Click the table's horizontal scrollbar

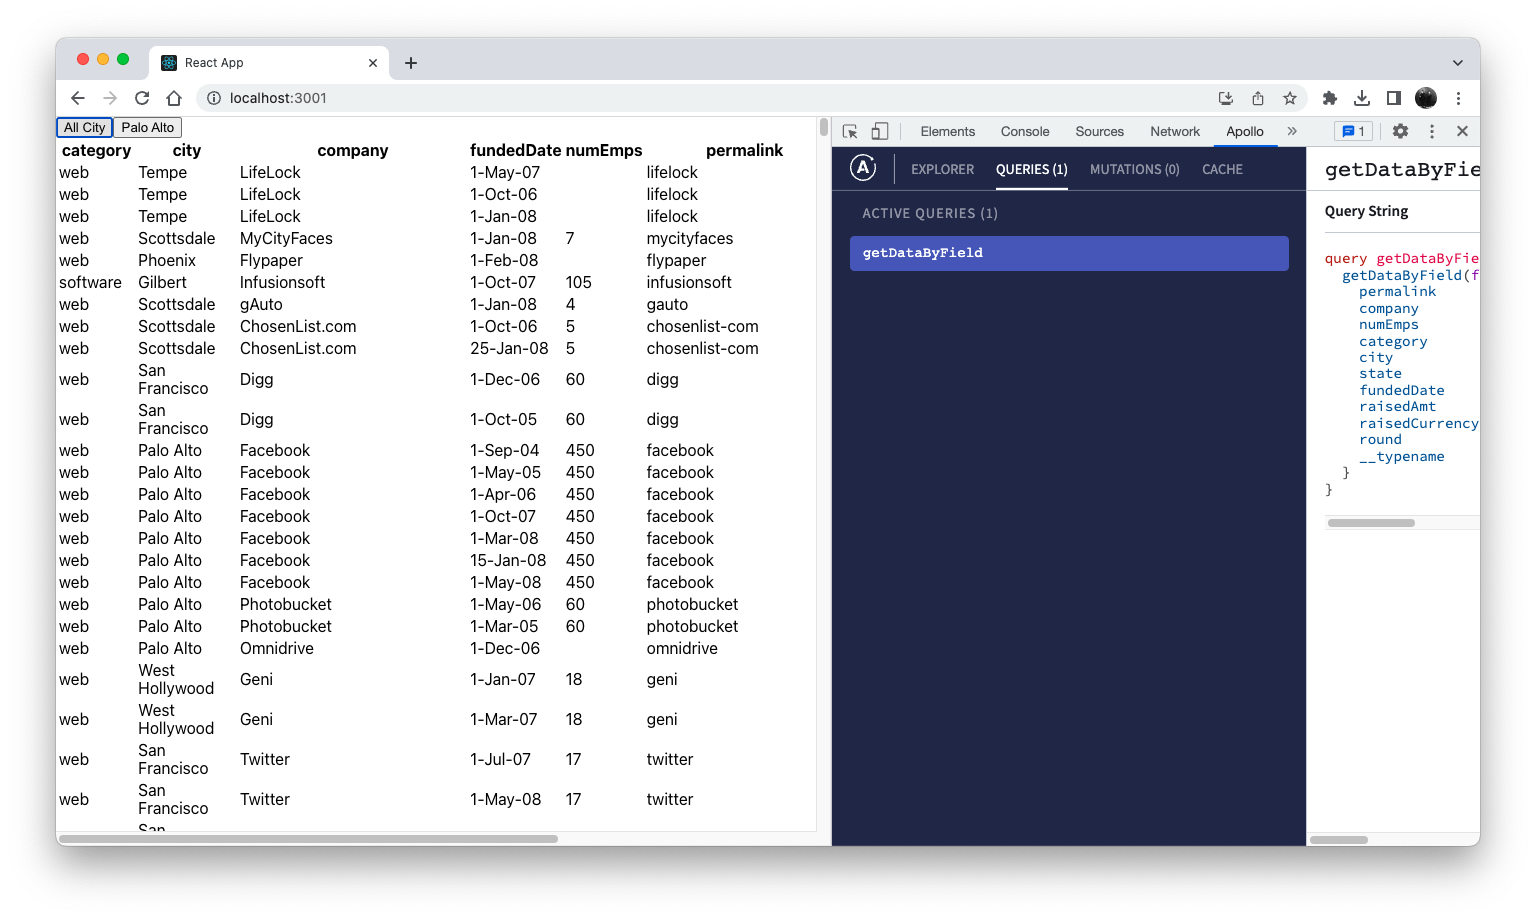[308, 839]
